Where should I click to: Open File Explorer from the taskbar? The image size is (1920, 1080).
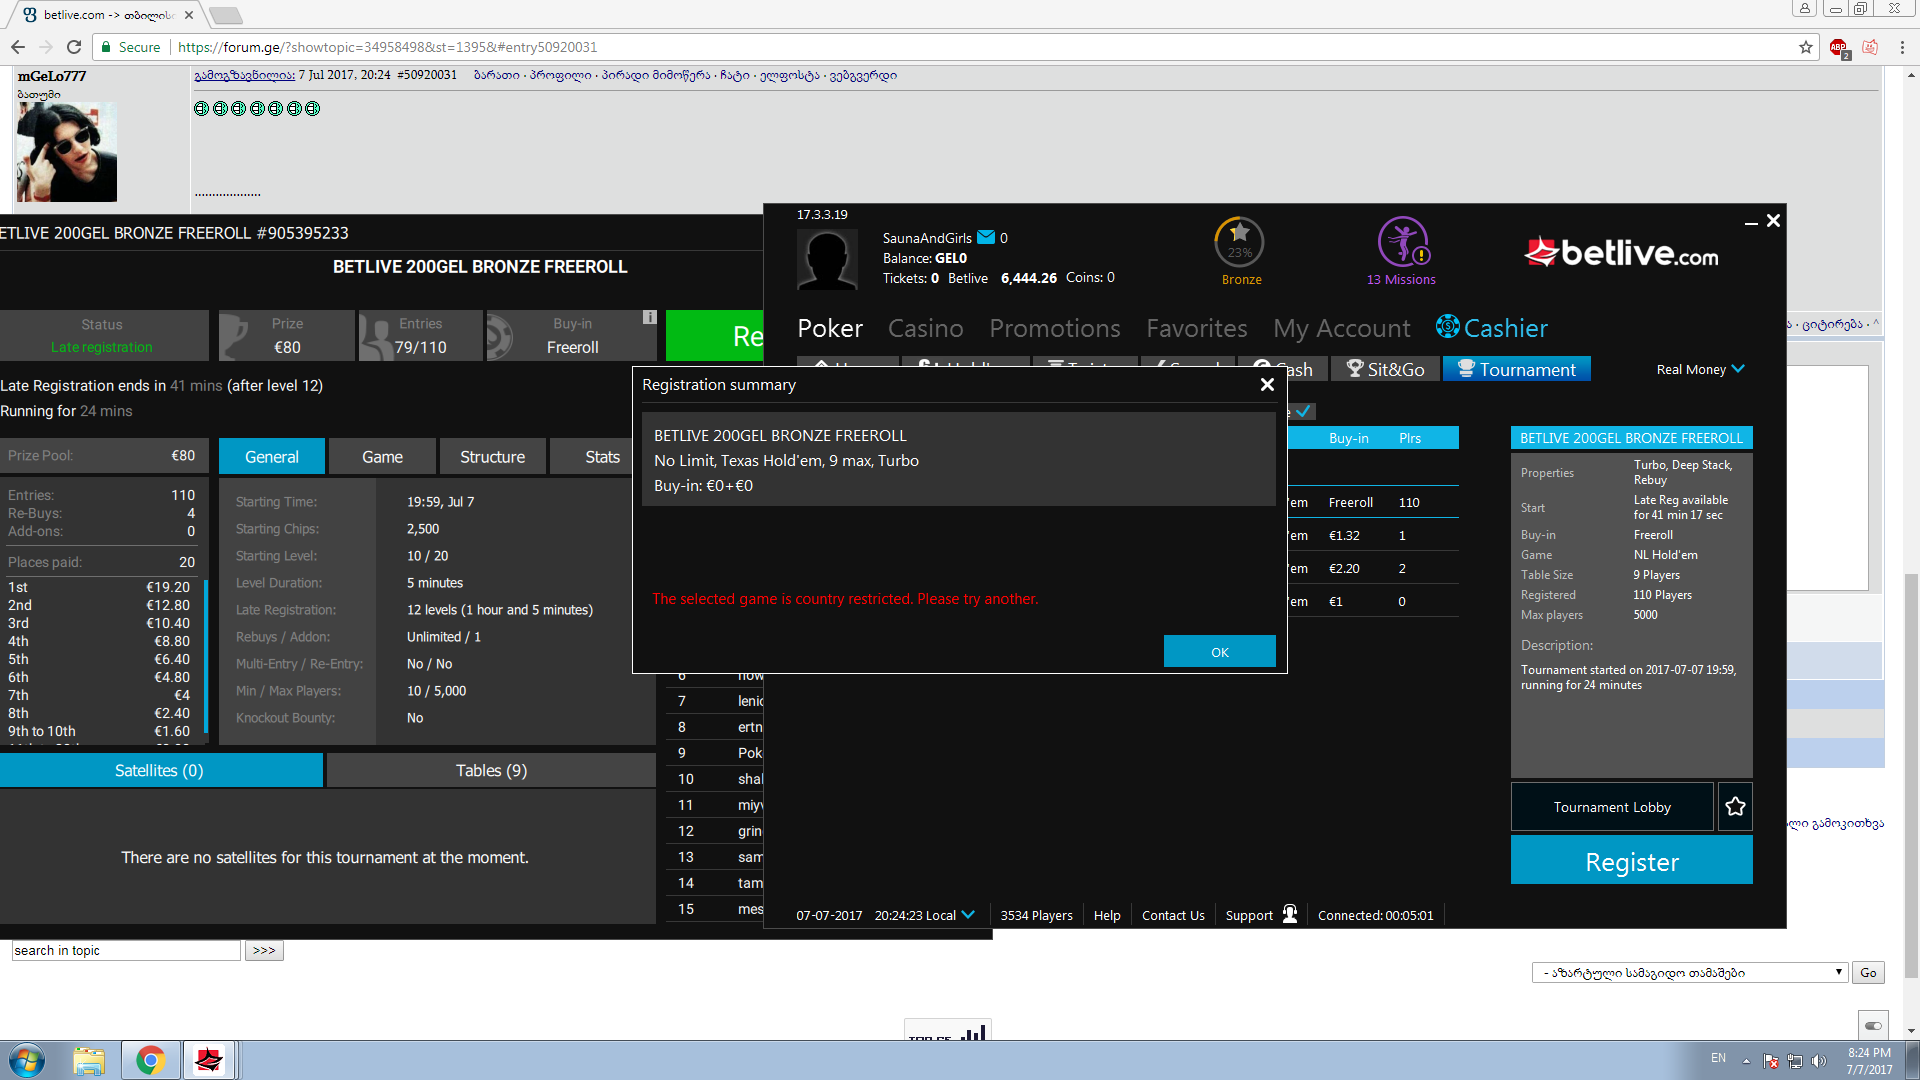[89, 1060]
